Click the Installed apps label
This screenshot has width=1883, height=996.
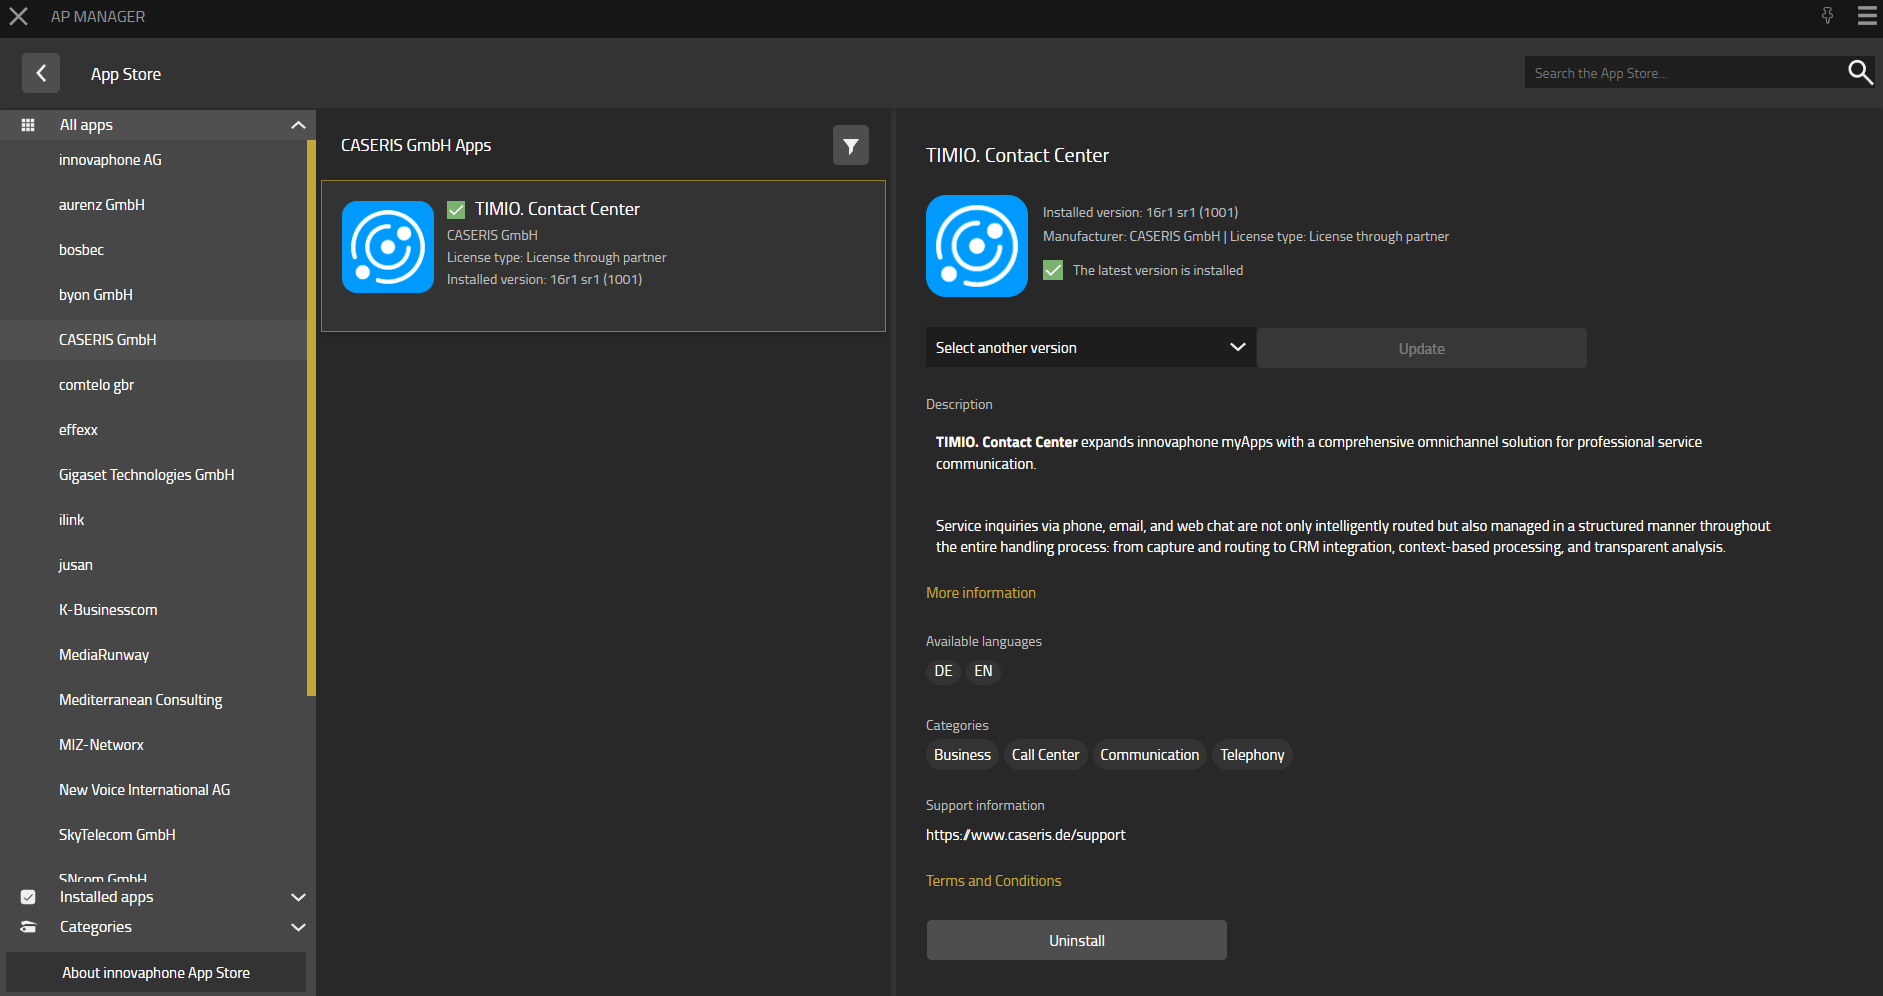click(107, 897)
